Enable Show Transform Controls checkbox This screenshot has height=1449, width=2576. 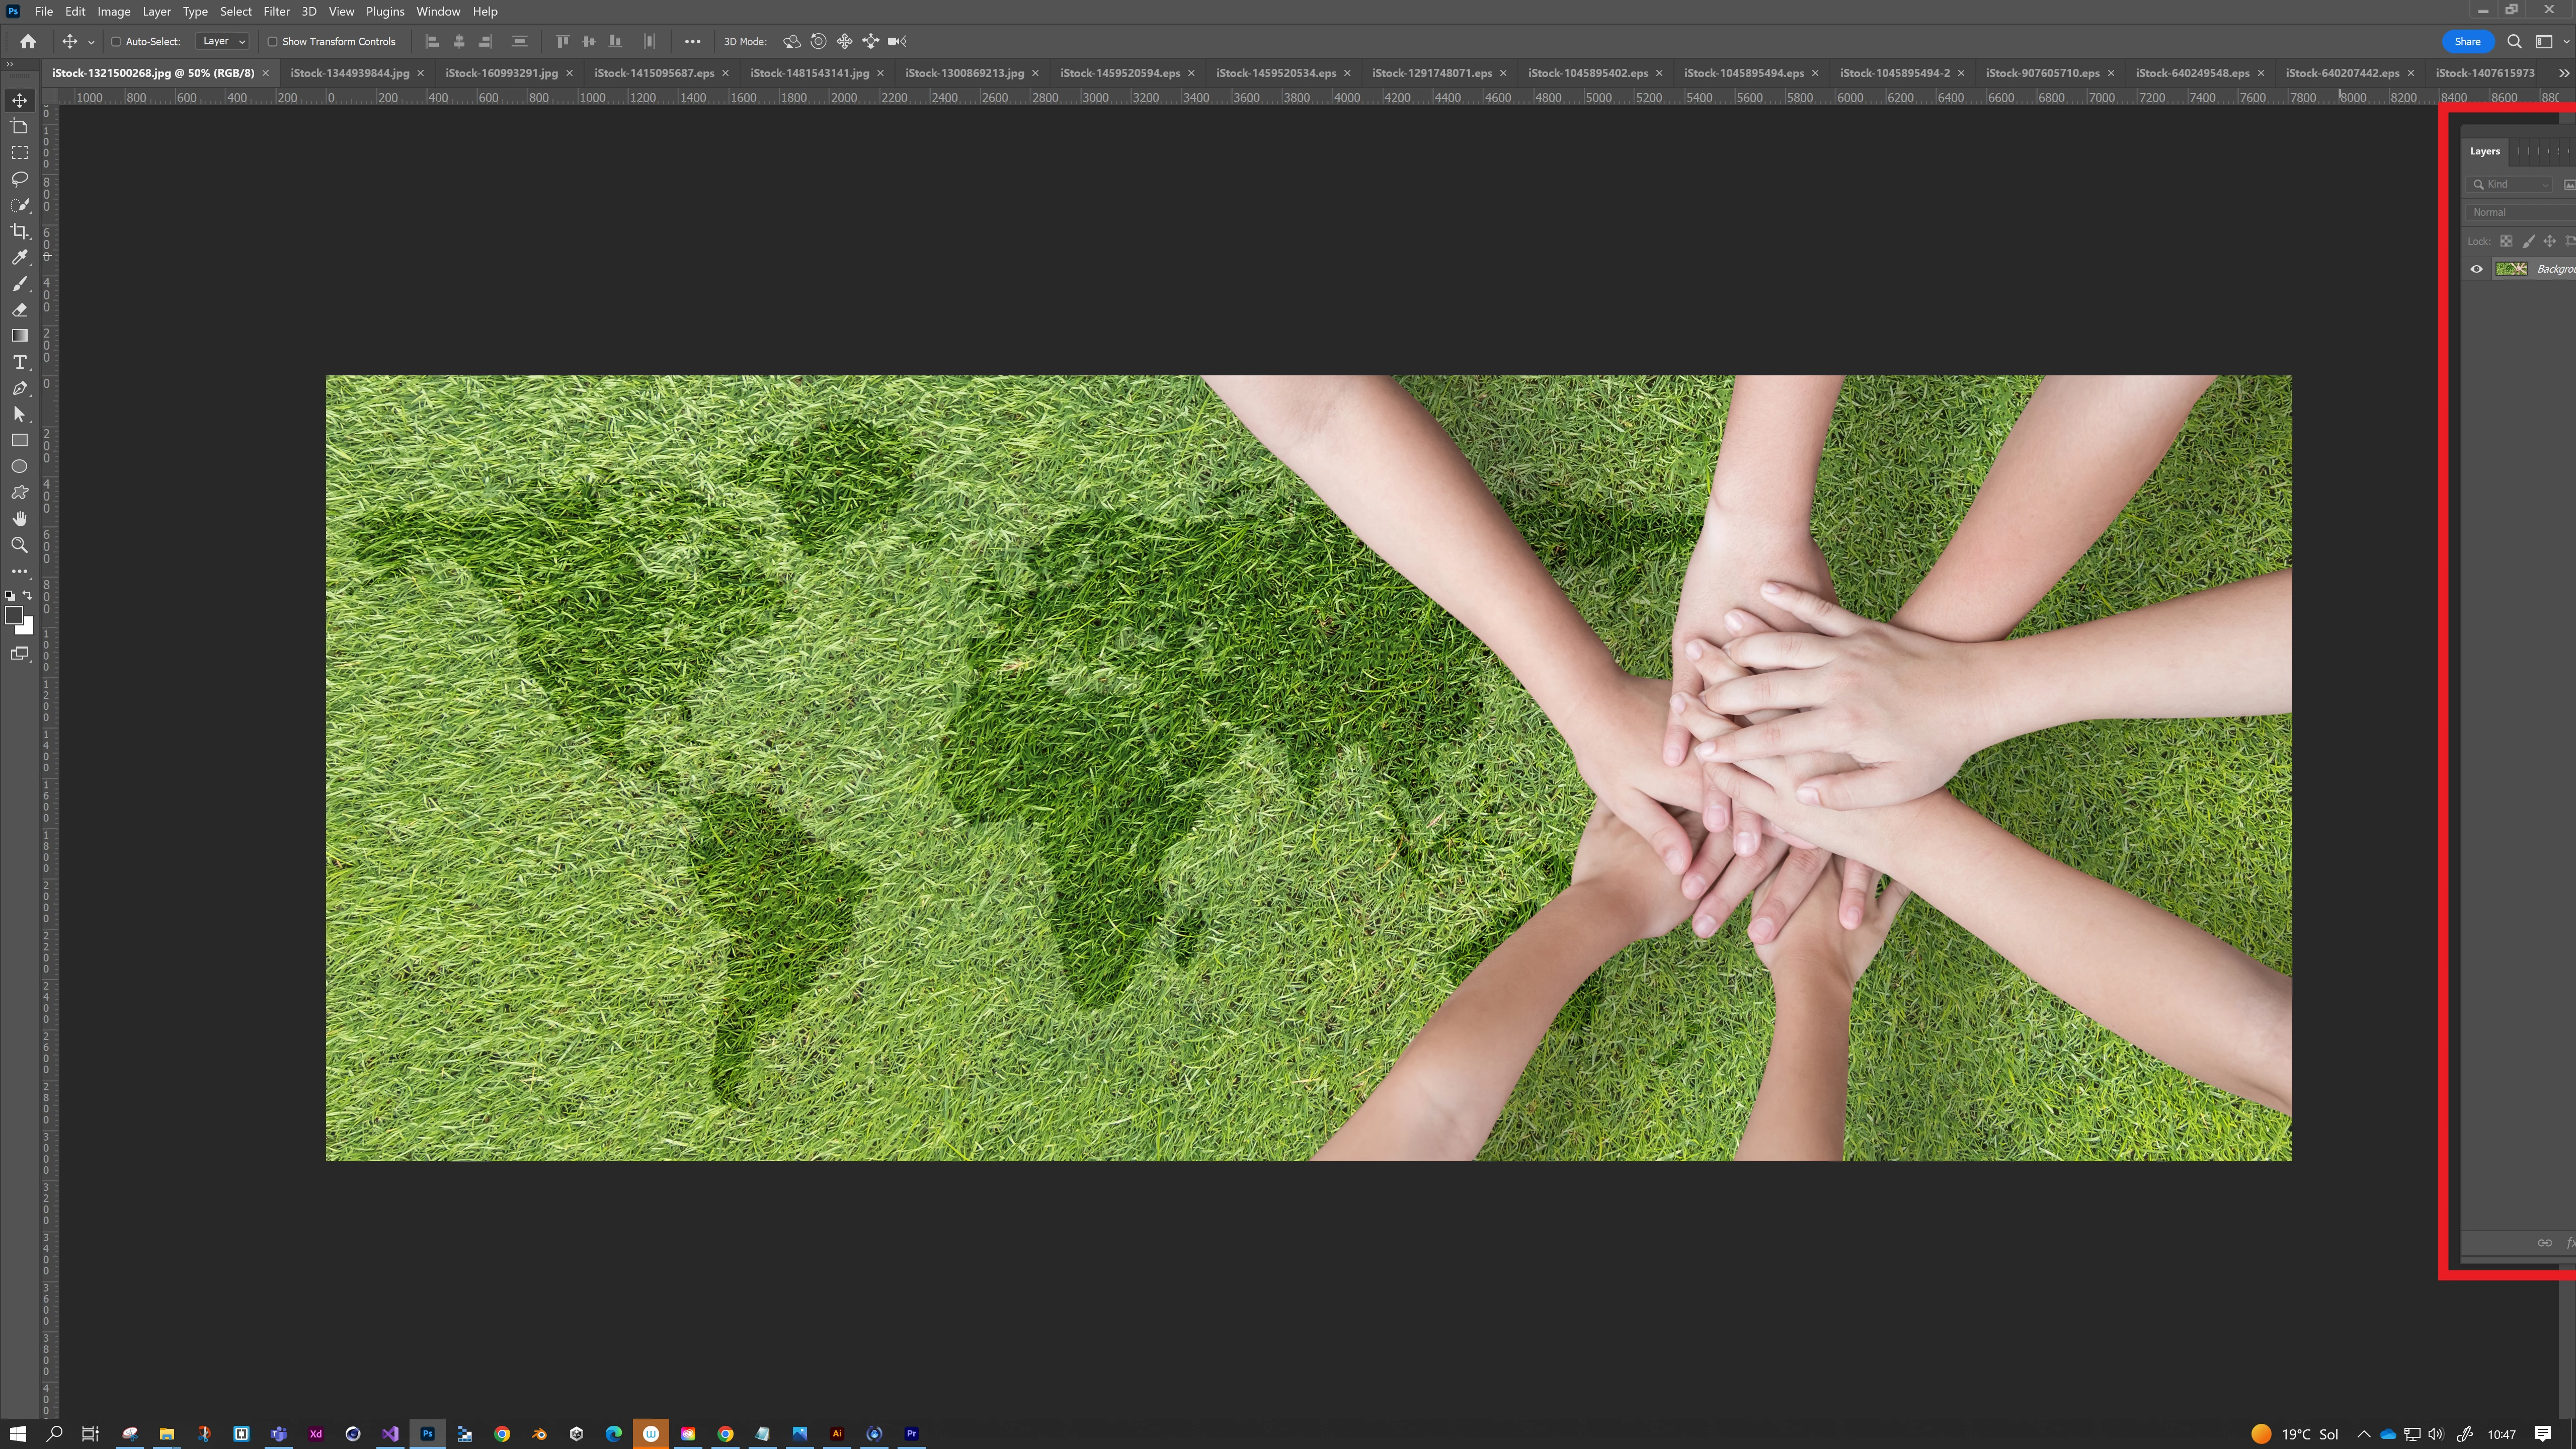pyautogui.click(x=272, y=42)
